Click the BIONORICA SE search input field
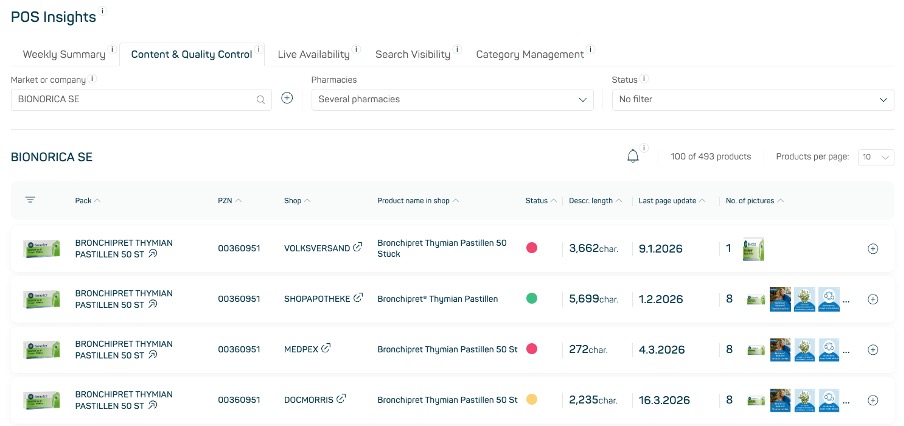 141,100
